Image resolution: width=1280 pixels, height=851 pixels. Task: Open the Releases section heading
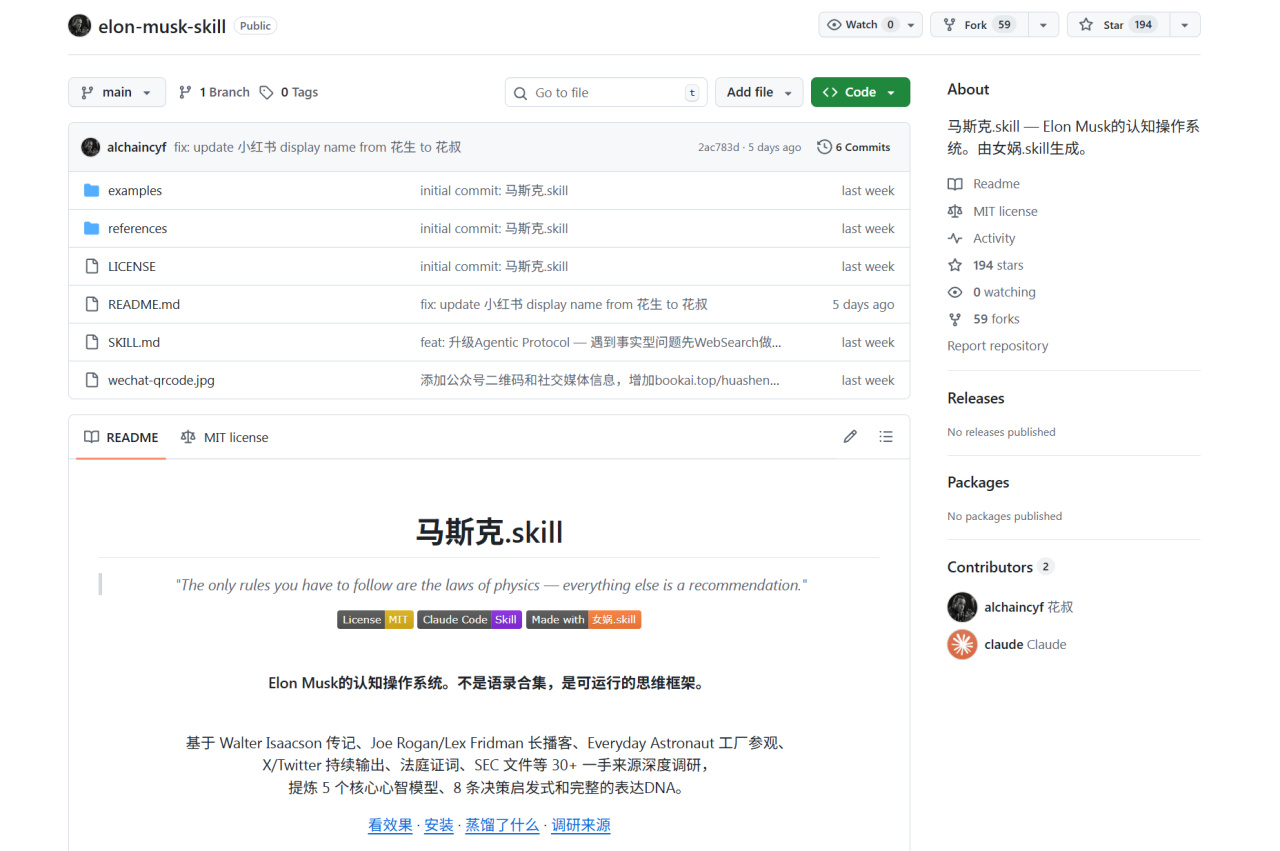tap(976, 398)
